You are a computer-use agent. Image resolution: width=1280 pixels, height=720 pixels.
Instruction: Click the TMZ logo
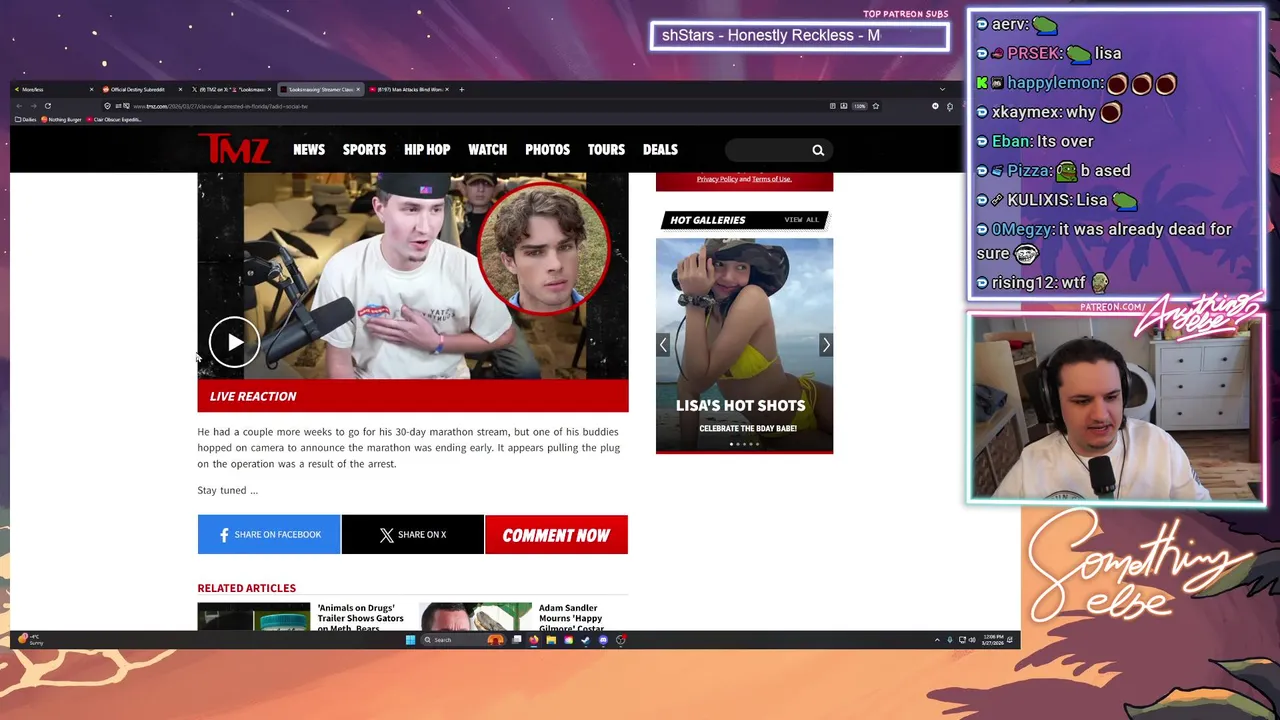(x=233, y=149)
